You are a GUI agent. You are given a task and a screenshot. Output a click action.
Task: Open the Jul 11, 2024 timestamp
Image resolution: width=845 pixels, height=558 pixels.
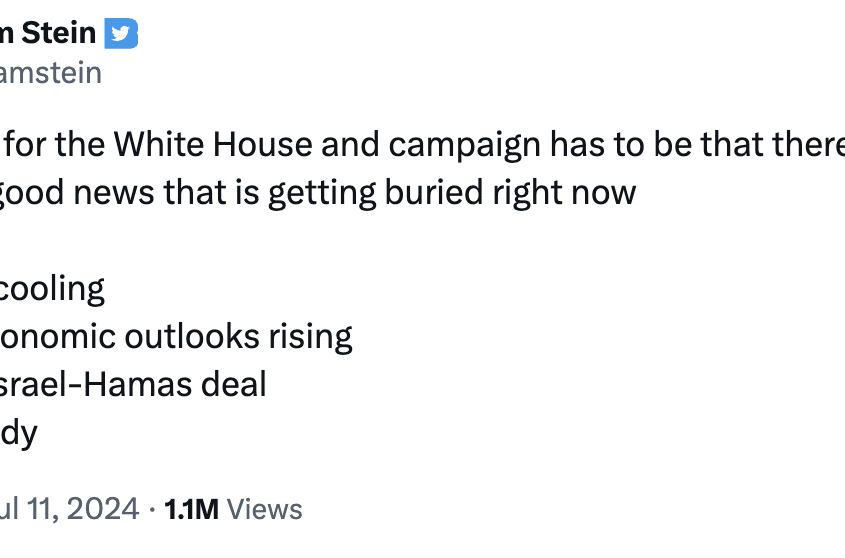pos(68,509)
